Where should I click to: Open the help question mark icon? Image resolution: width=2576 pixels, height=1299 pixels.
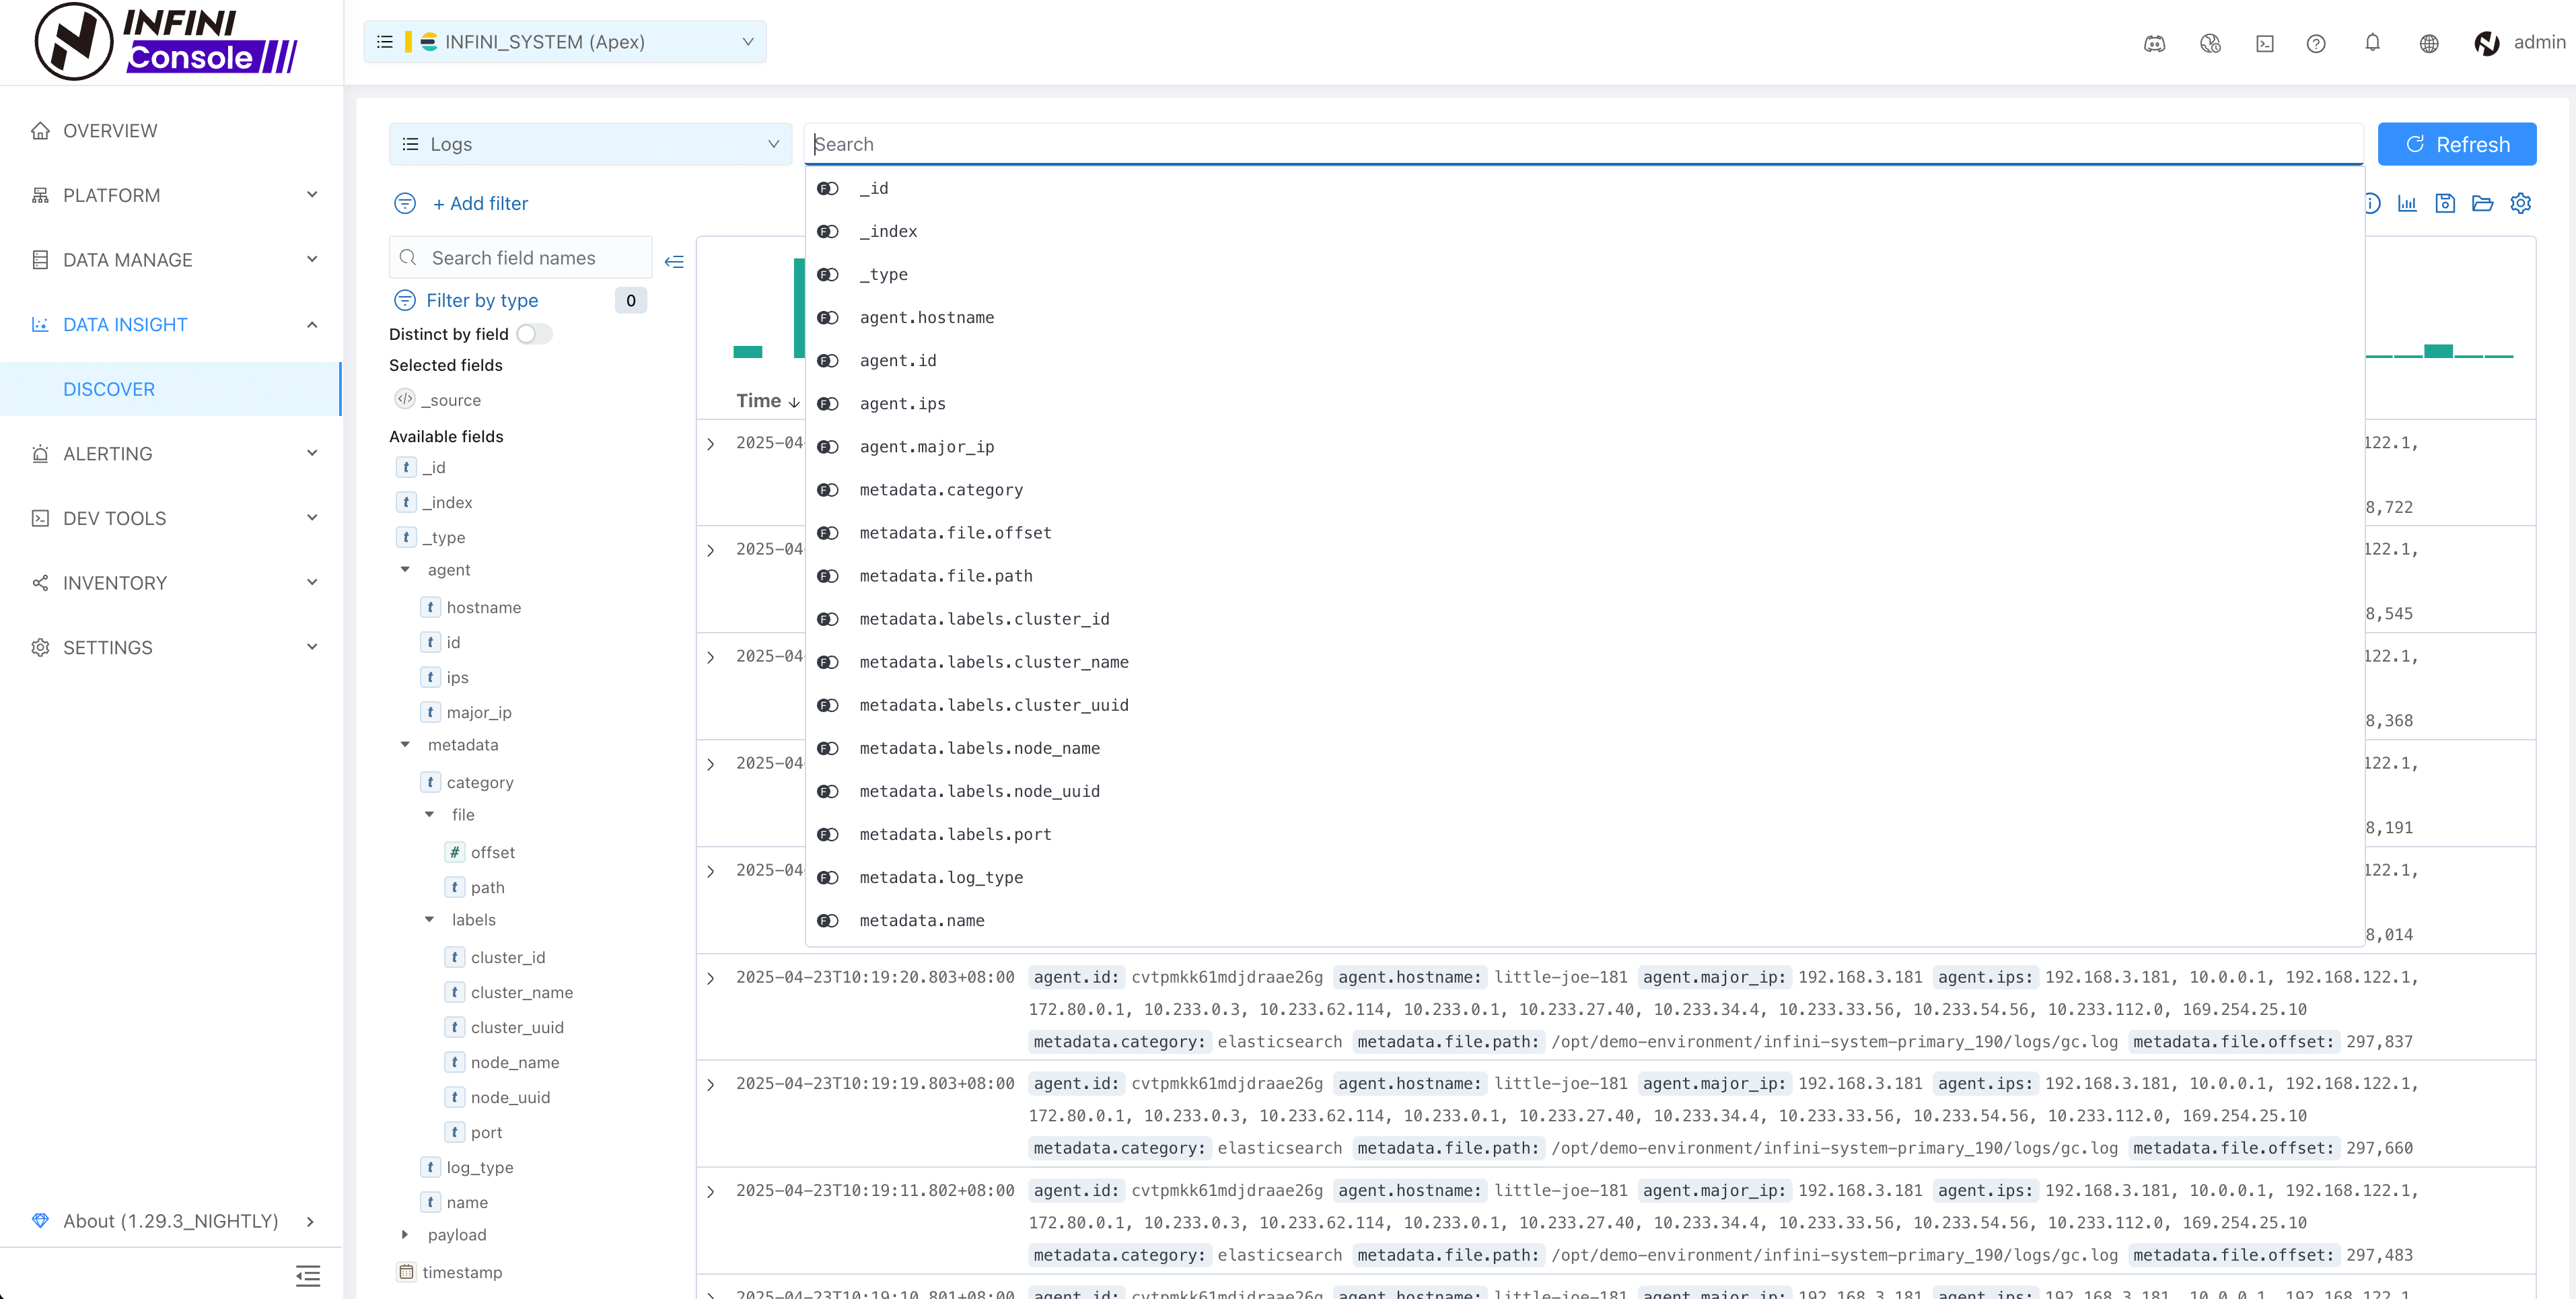coord(2316,43)
